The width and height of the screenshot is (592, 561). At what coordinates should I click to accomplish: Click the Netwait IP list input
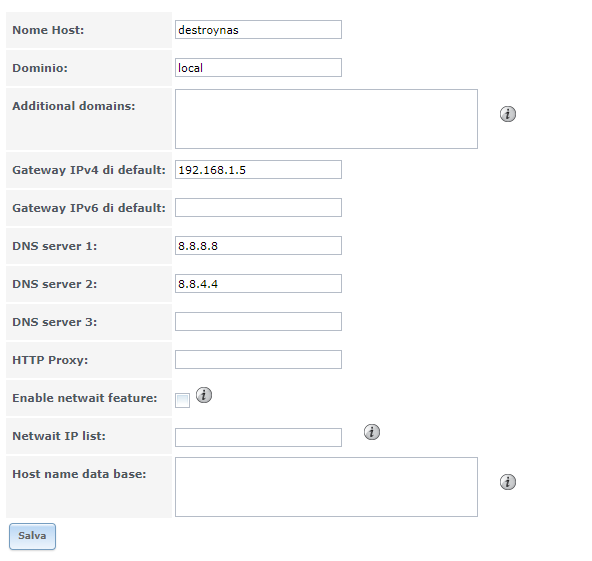(x=258, y=437)
